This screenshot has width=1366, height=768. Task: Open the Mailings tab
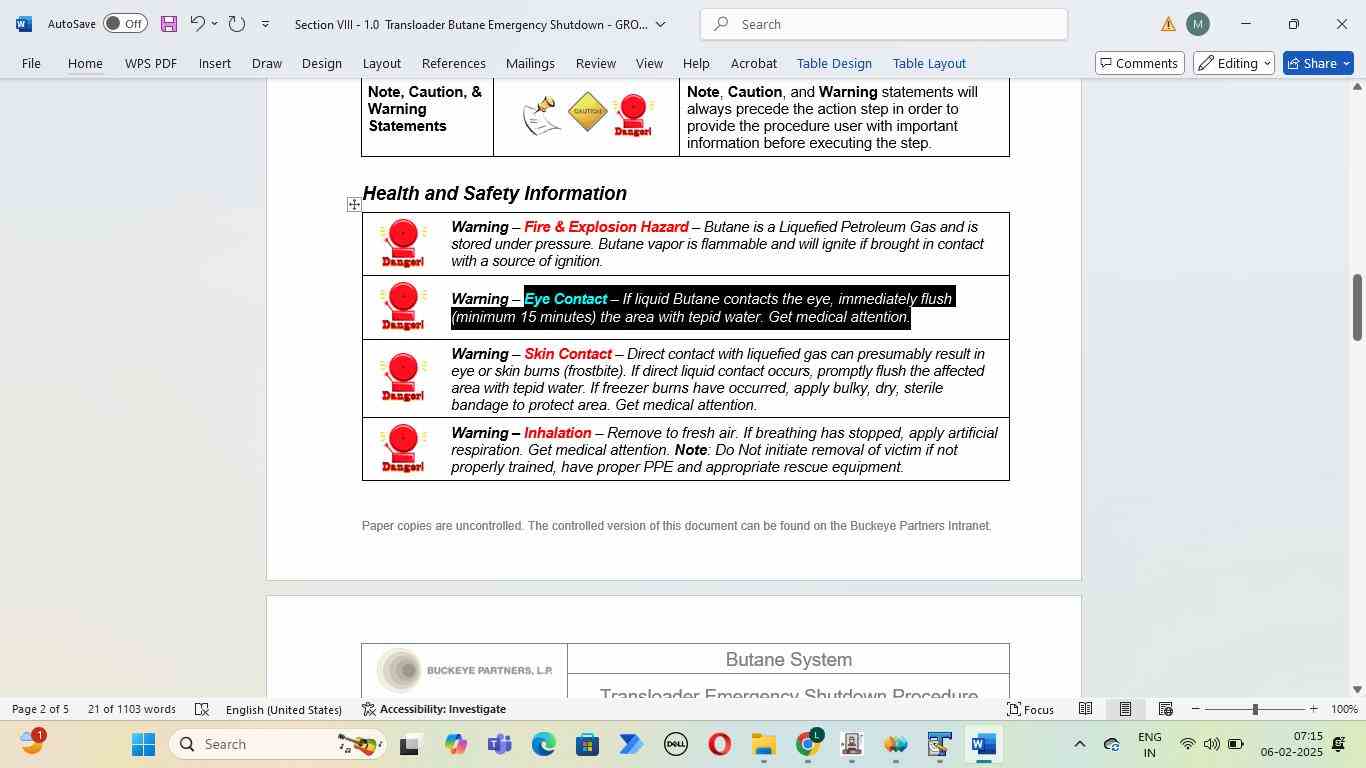(x=530, y=63)
